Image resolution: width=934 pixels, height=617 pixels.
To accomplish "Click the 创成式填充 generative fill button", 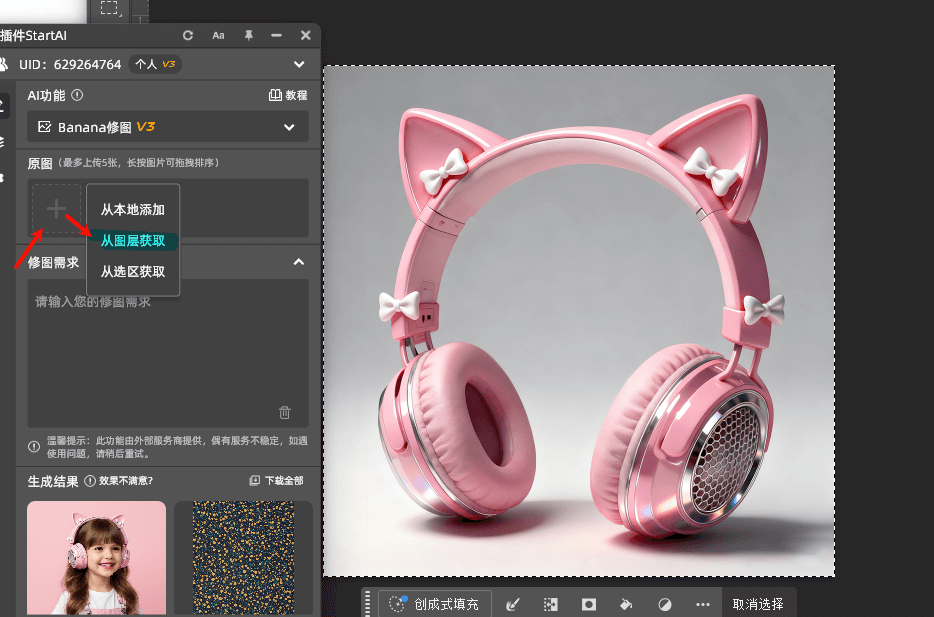I will pos(434,604).
